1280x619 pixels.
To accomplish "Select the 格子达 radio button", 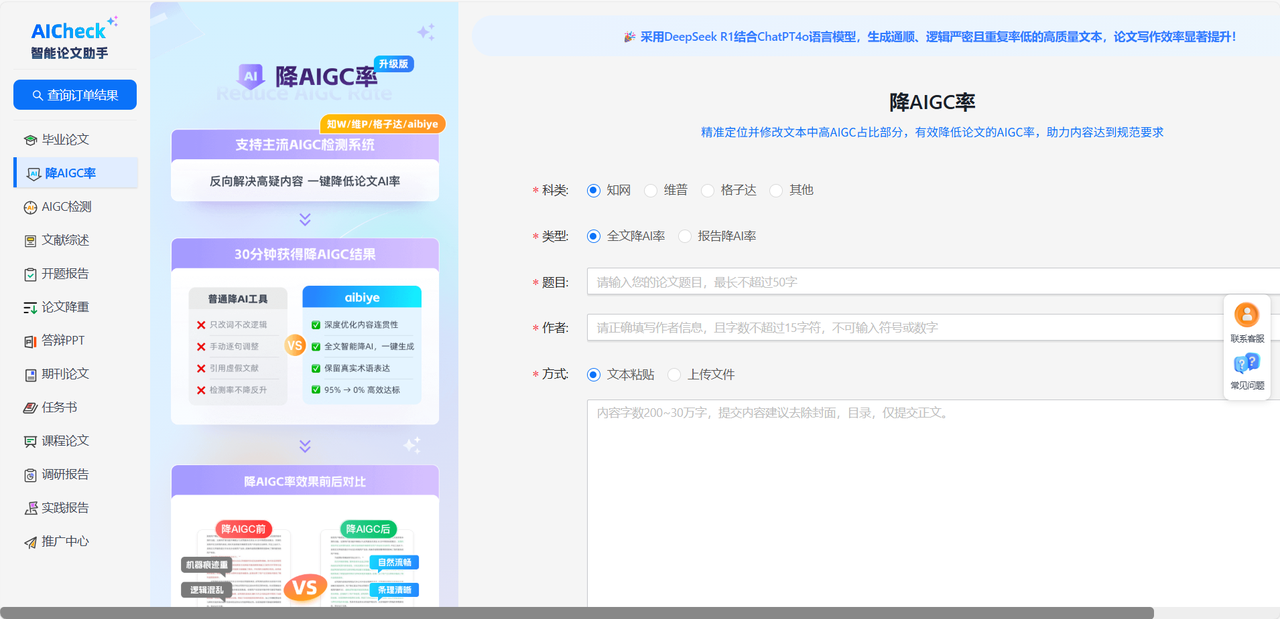I will click(x=708, y=190).
